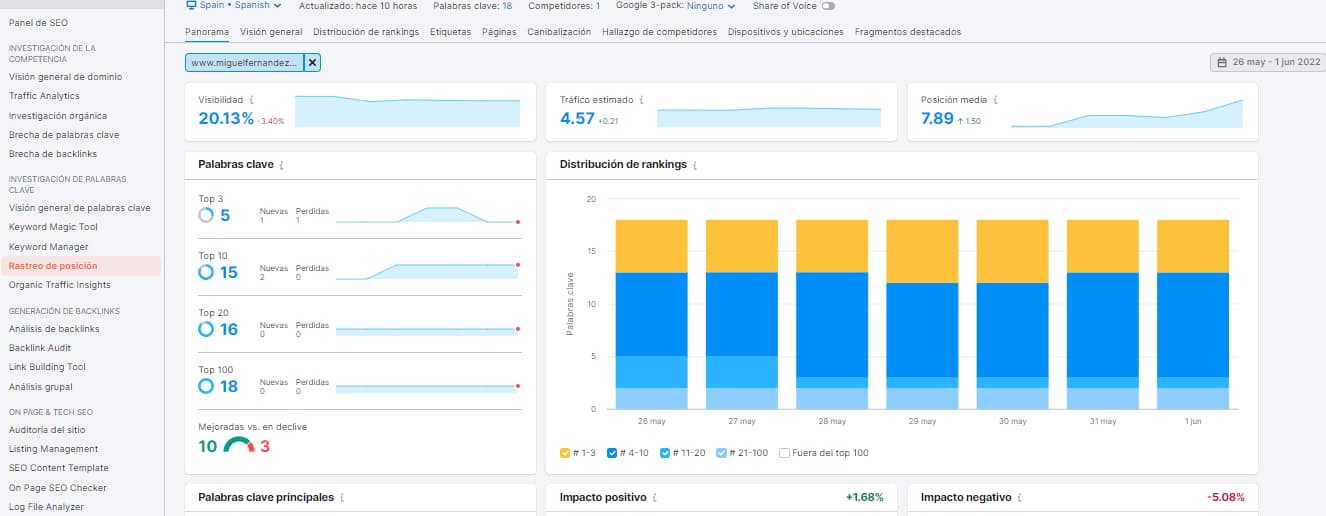
Task: Open Panel de SEO in sidebar
Action: [x=39, y=22]
